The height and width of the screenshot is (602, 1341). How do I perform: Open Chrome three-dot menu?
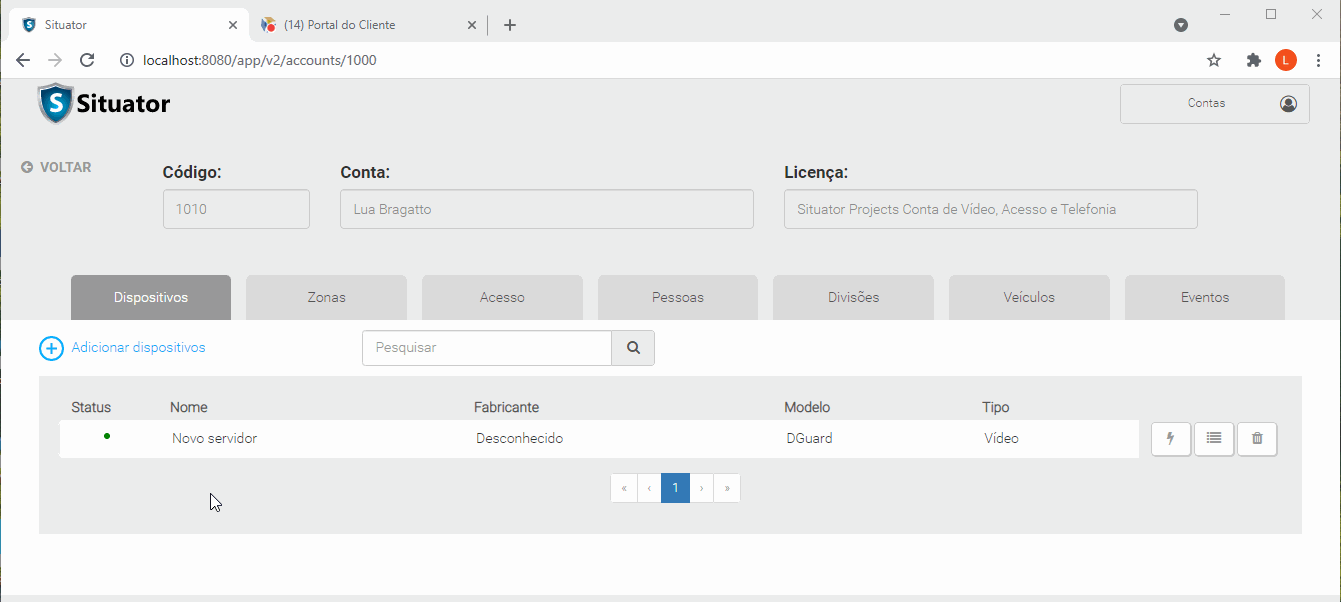(x=1318, y=60)
